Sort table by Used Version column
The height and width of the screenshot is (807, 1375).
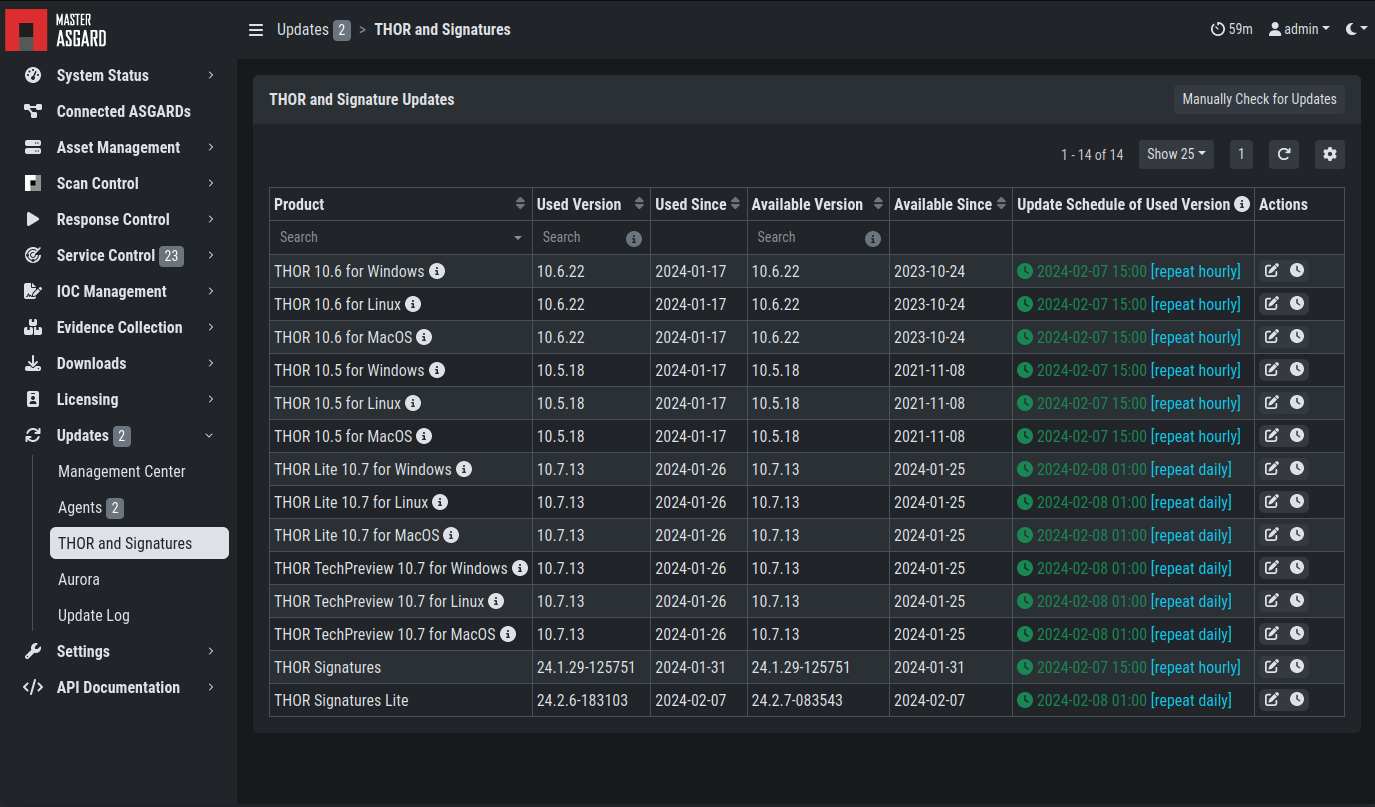point(639,204)
